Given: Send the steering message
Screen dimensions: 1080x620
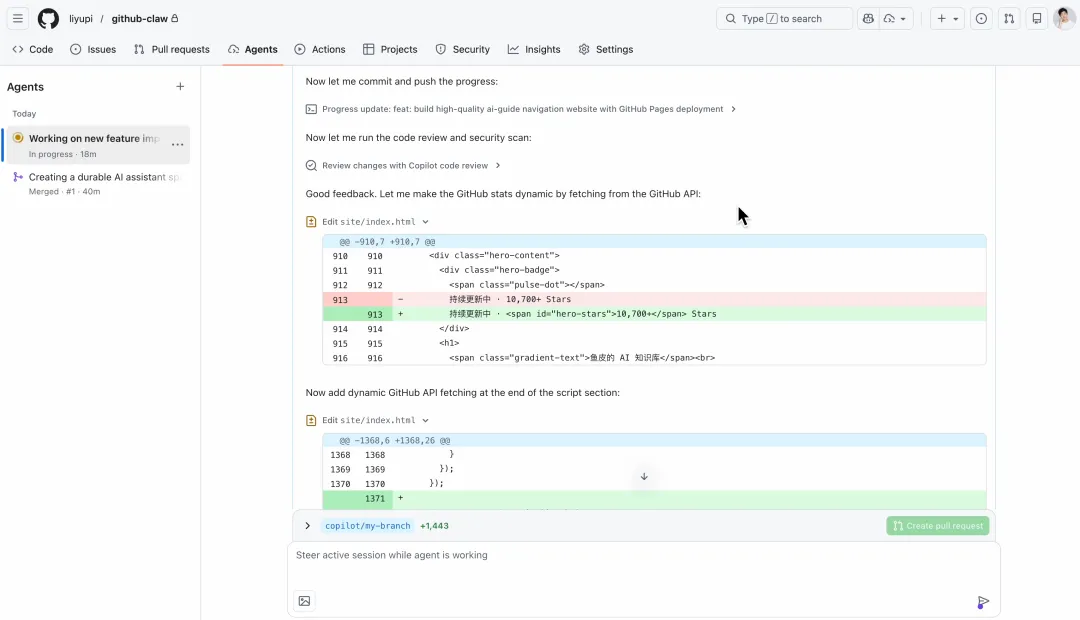Looking at the screenshot, I should pos(983,601).
